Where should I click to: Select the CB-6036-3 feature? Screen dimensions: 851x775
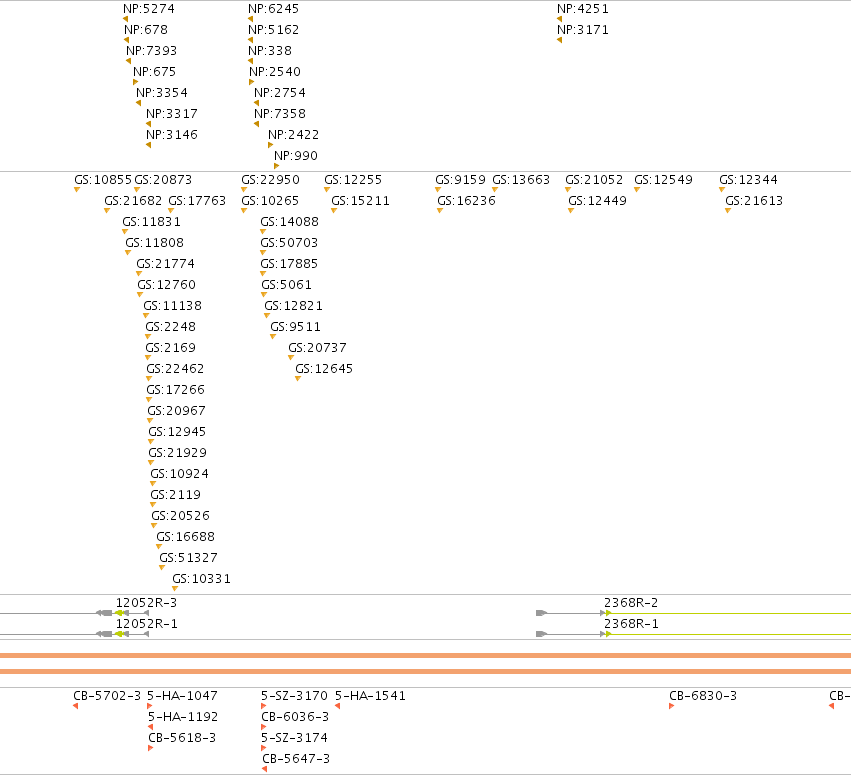tap(295, 717)
